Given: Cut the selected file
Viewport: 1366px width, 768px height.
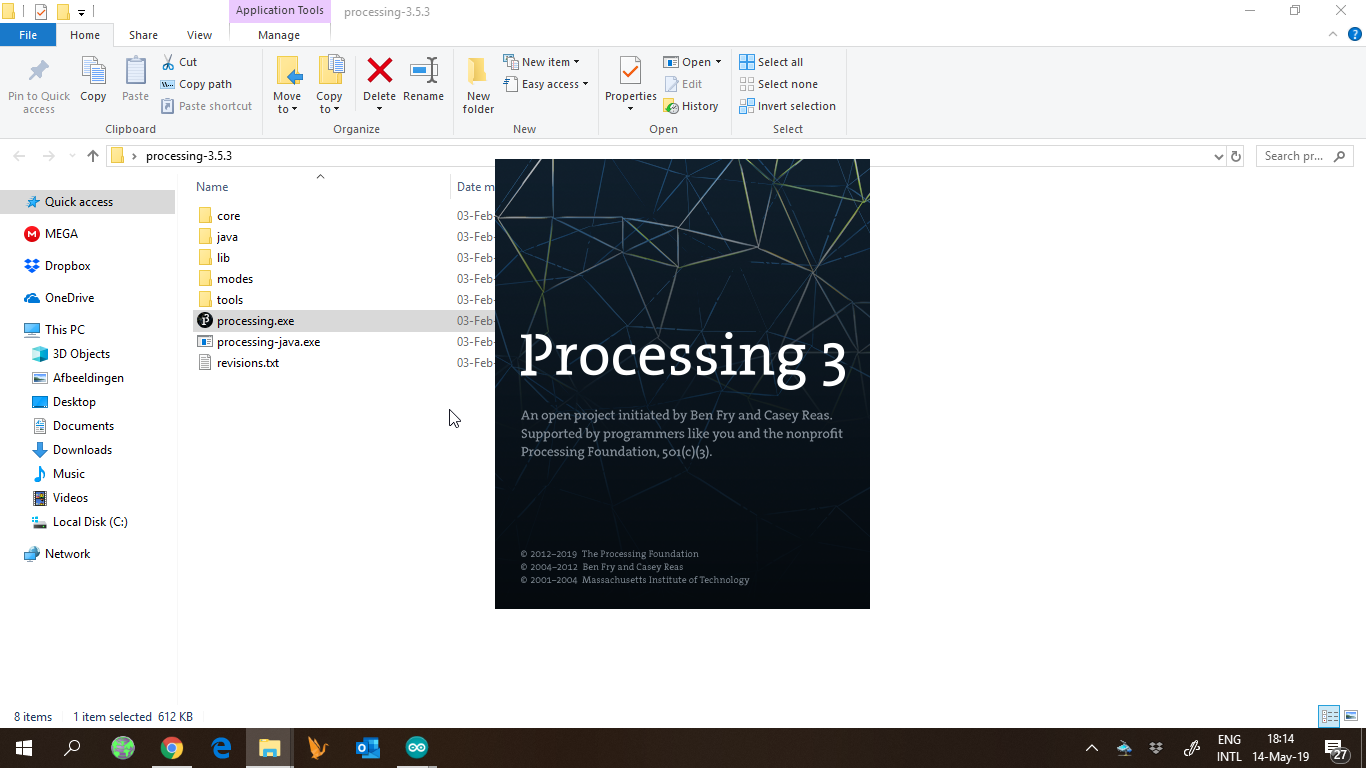Looking at the screenshot, I should pyautogui.click(x=179, y=62).
